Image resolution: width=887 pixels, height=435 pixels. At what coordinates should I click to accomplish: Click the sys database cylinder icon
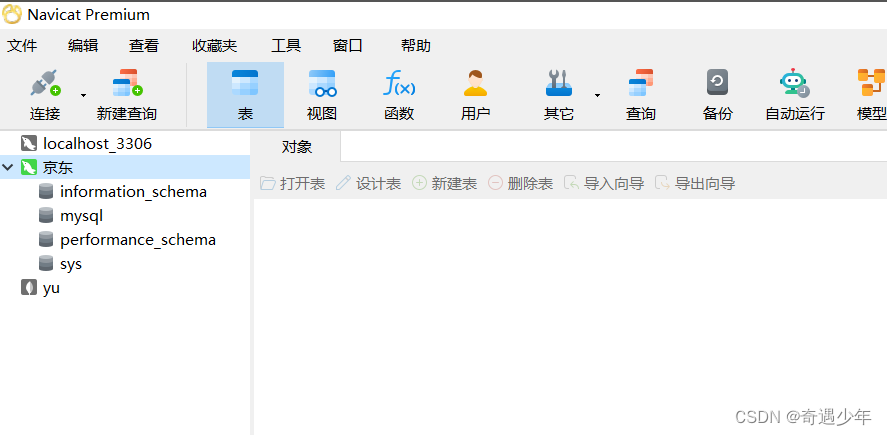[x=46, y=264]
